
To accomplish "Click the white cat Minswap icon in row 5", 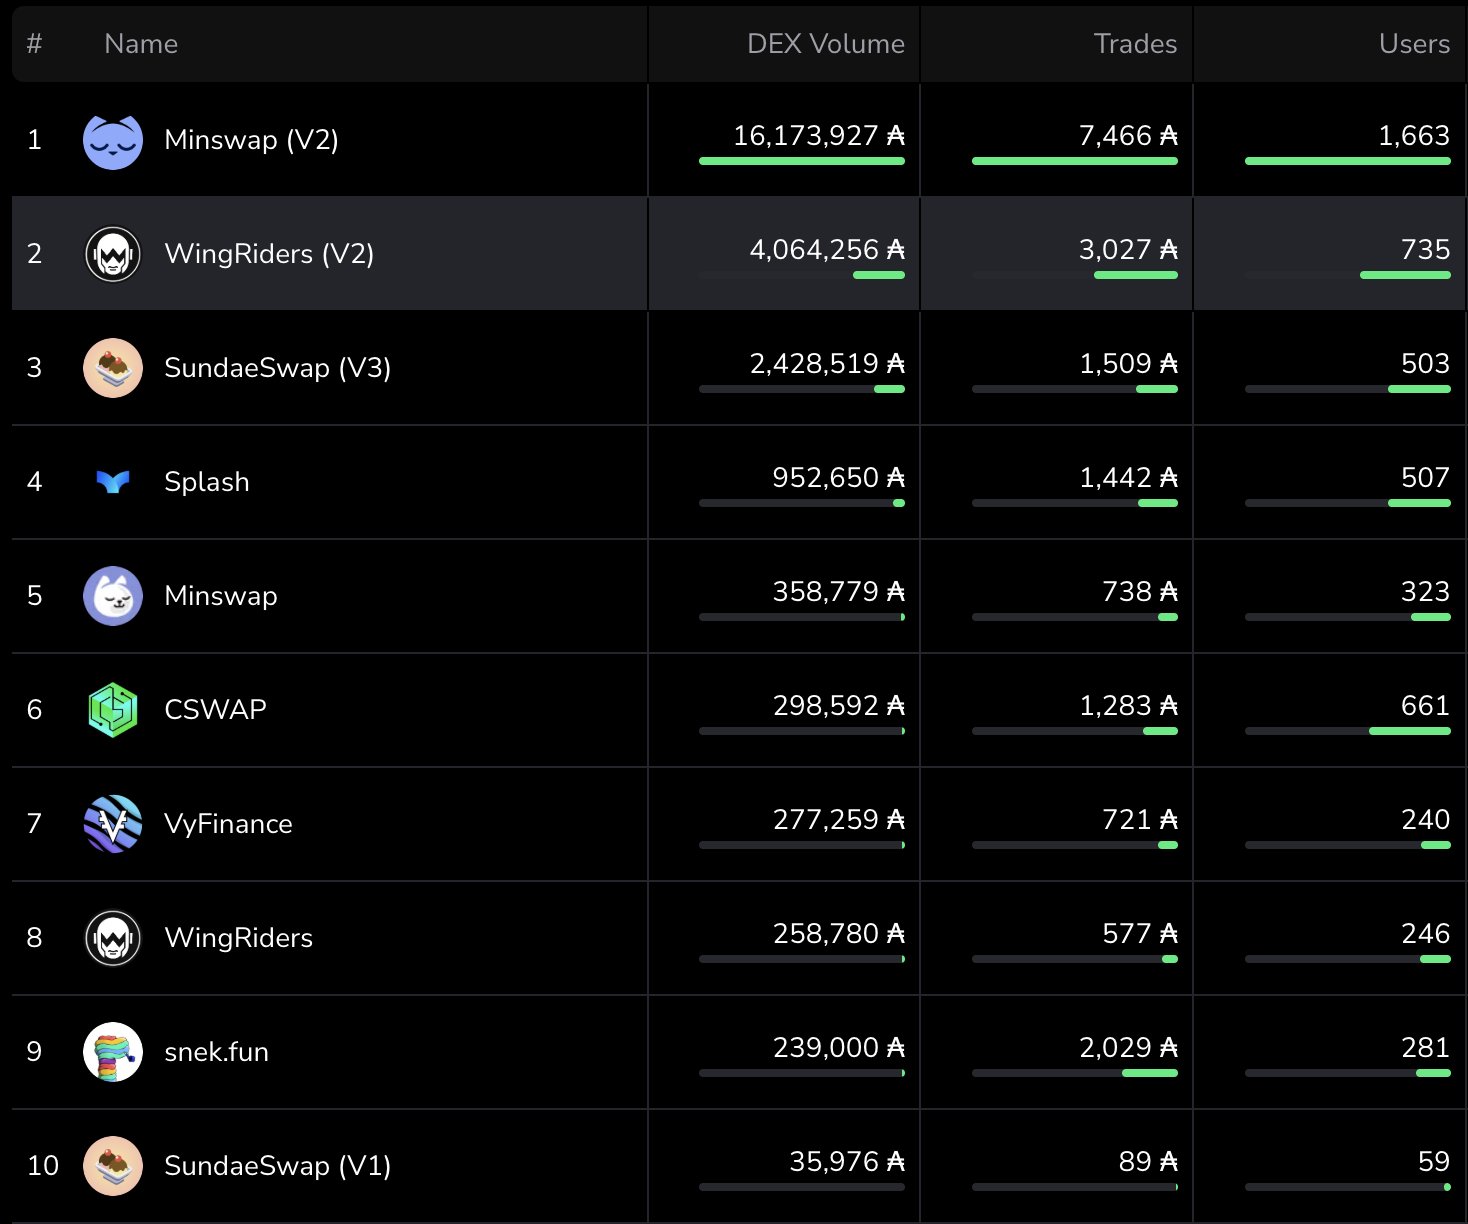I will tap(113, 596).
